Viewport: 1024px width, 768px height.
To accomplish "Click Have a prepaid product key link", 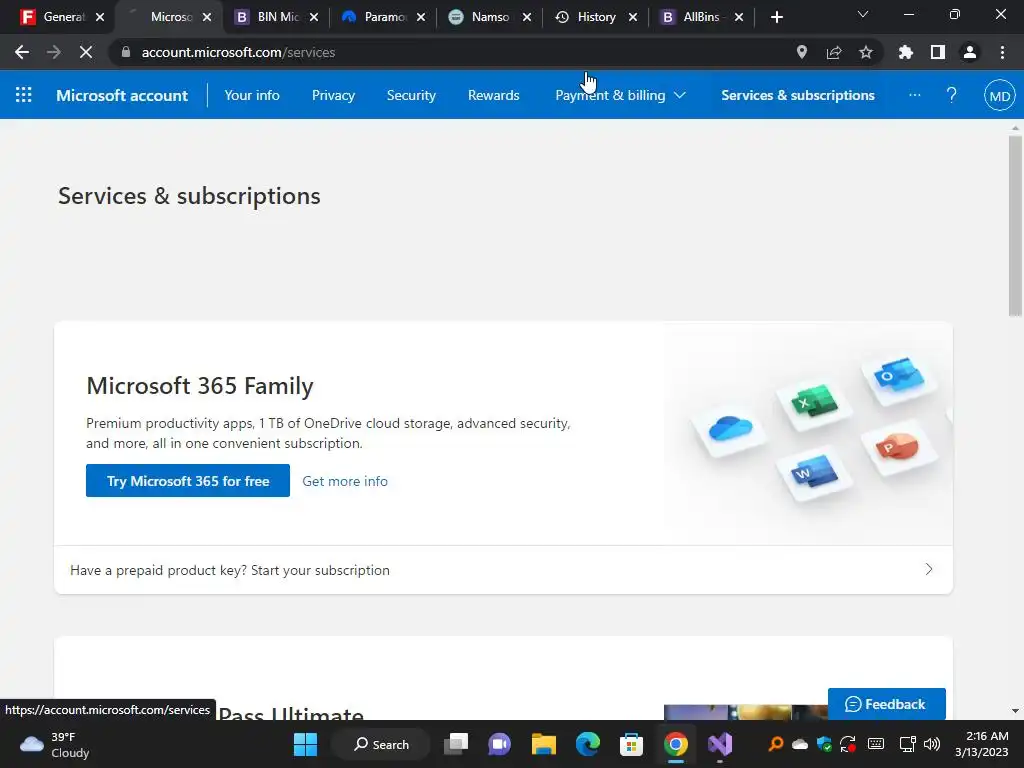I will pyautogui.click(x=230, y=570).
